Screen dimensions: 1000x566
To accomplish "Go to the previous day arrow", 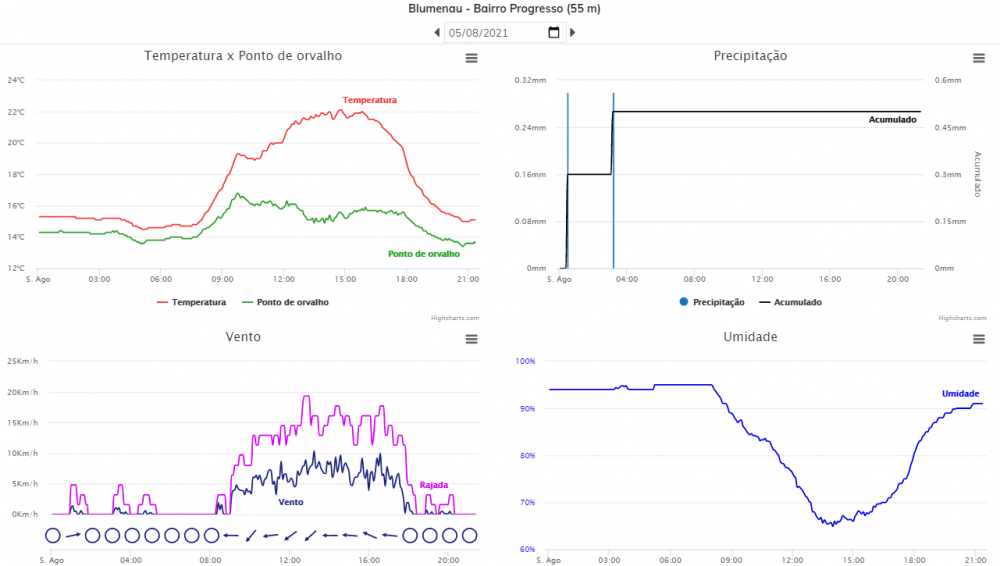I will coord(437,33).
